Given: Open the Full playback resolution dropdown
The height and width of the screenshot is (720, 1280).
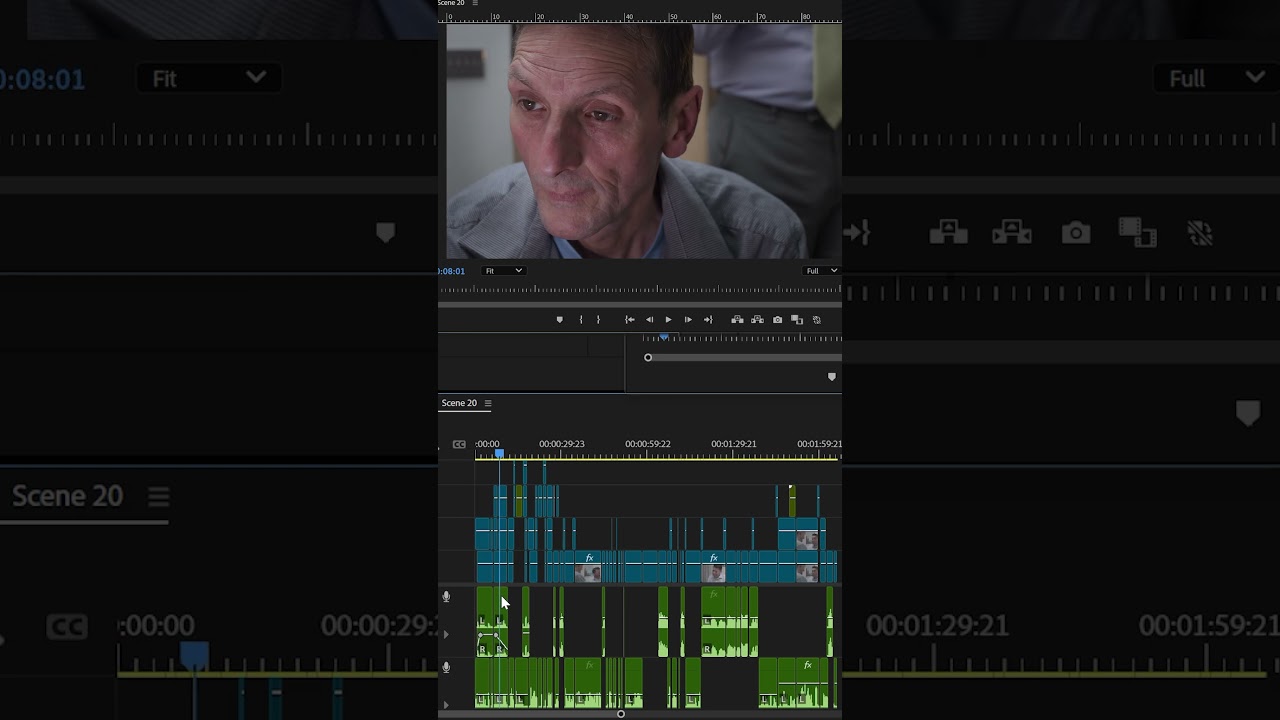Looking at the screenshot, I should (x=821, y=271).
